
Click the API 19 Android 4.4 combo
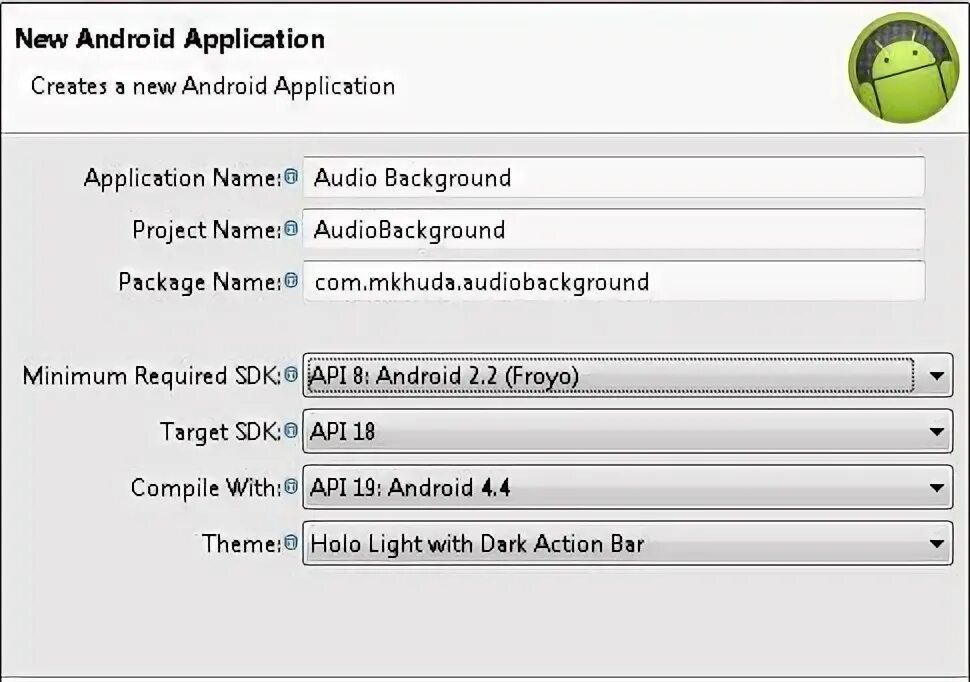point(608,488)
